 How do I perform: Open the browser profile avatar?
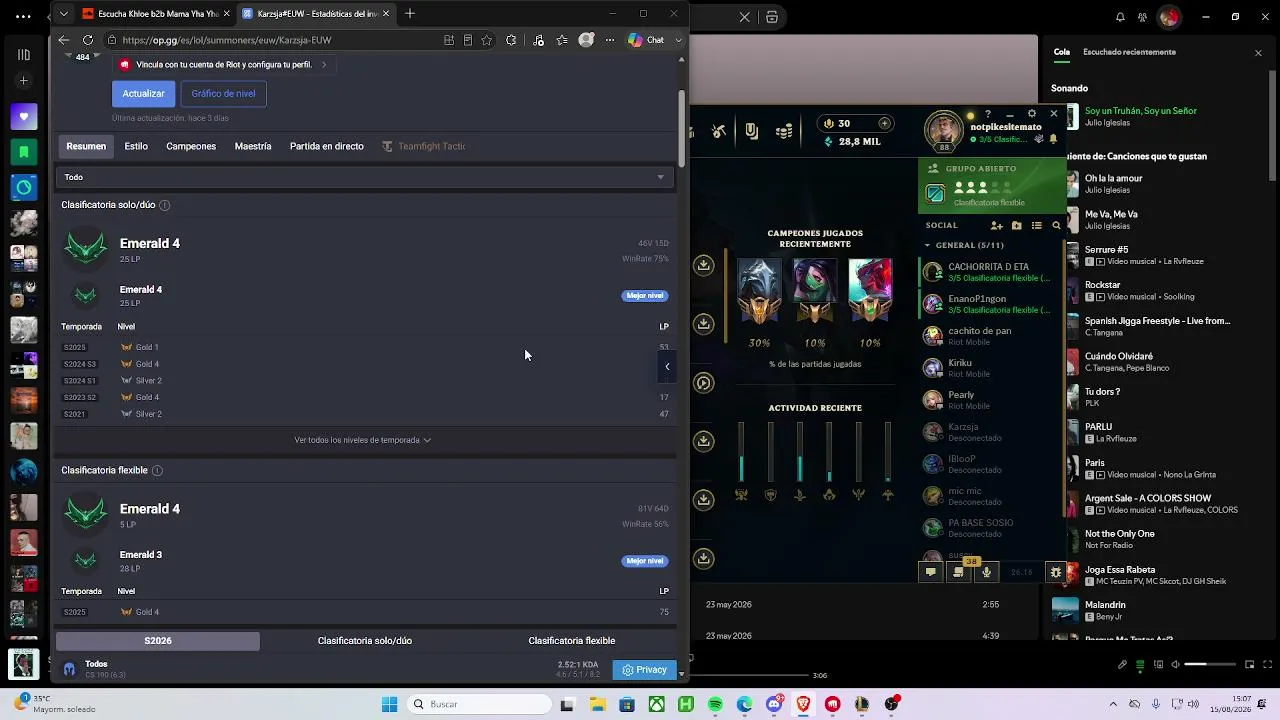(586, 40)
